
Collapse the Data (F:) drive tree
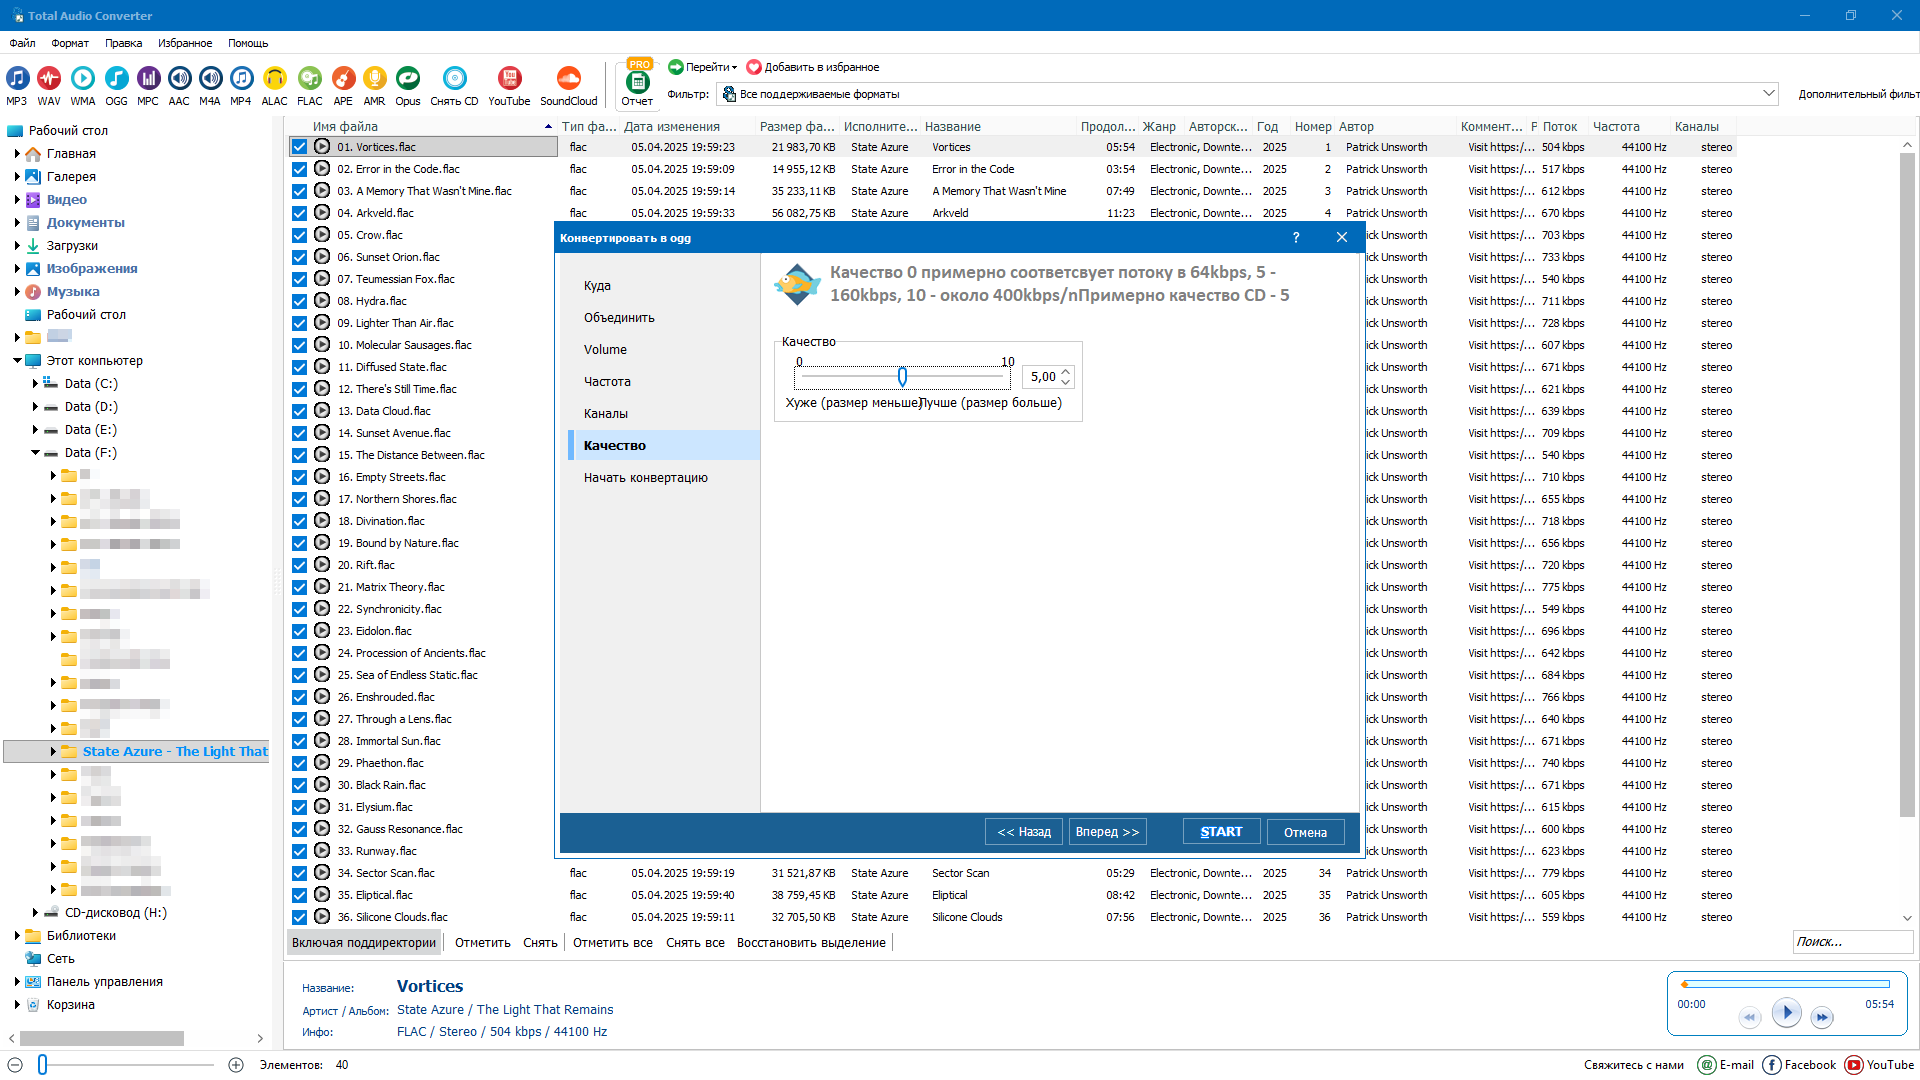click(35, 453)
